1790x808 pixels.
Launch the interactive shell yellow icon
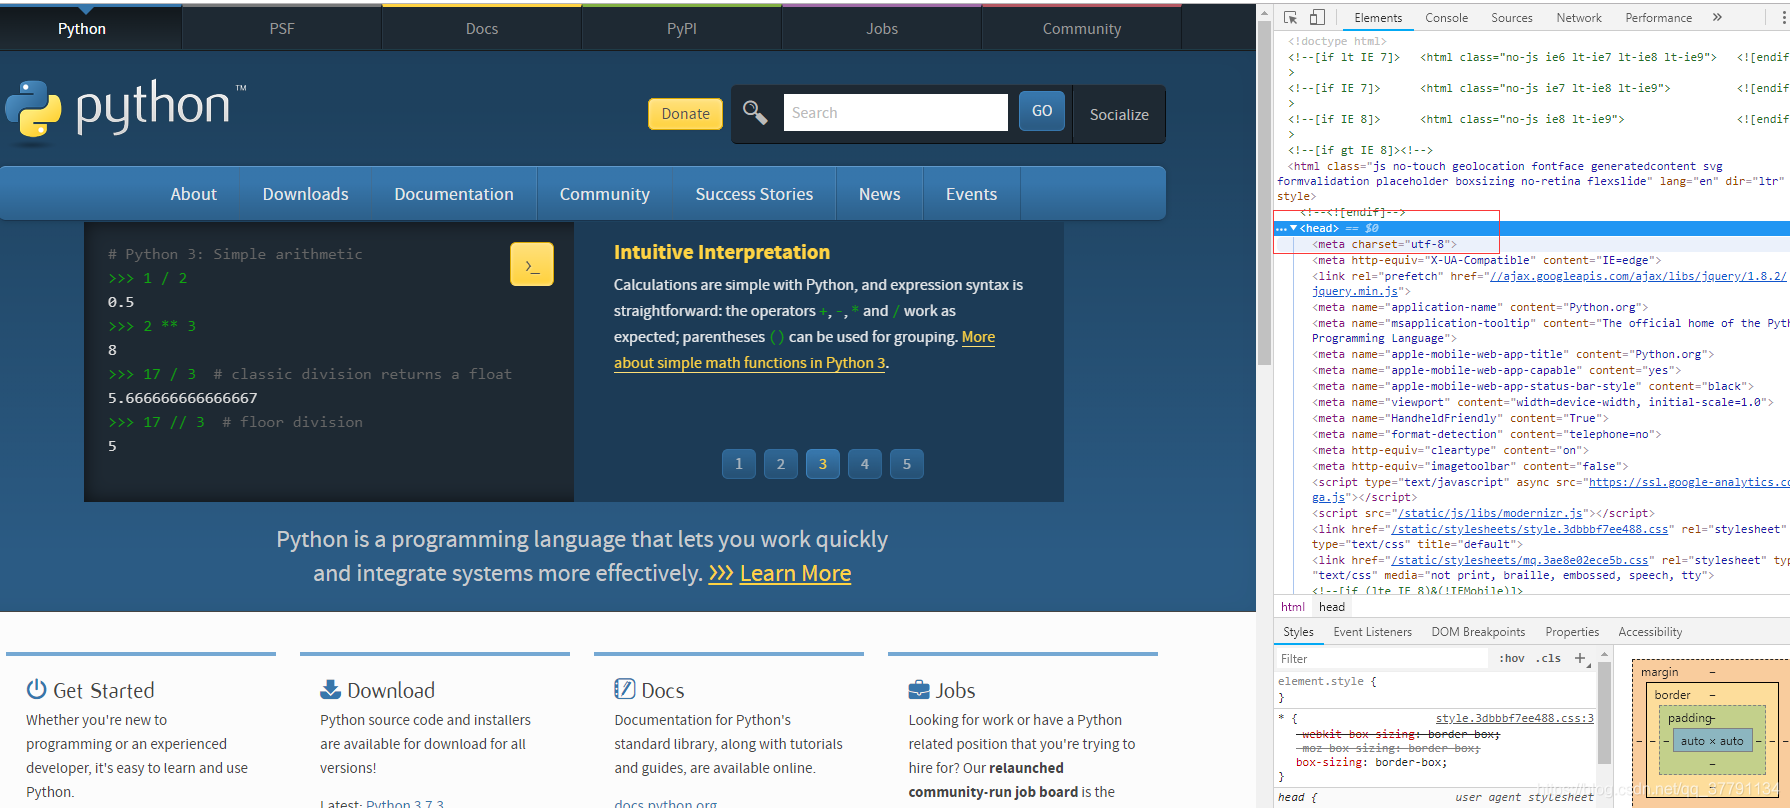pyautogui.click(x=532, y=265)
